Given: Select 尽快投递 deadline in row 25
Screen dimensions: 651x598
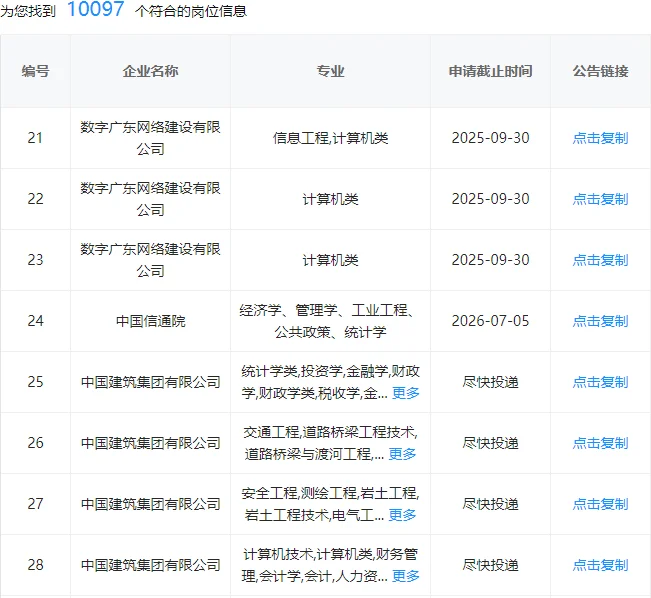Looking at the screenshot, I should (x=490, y=382).
